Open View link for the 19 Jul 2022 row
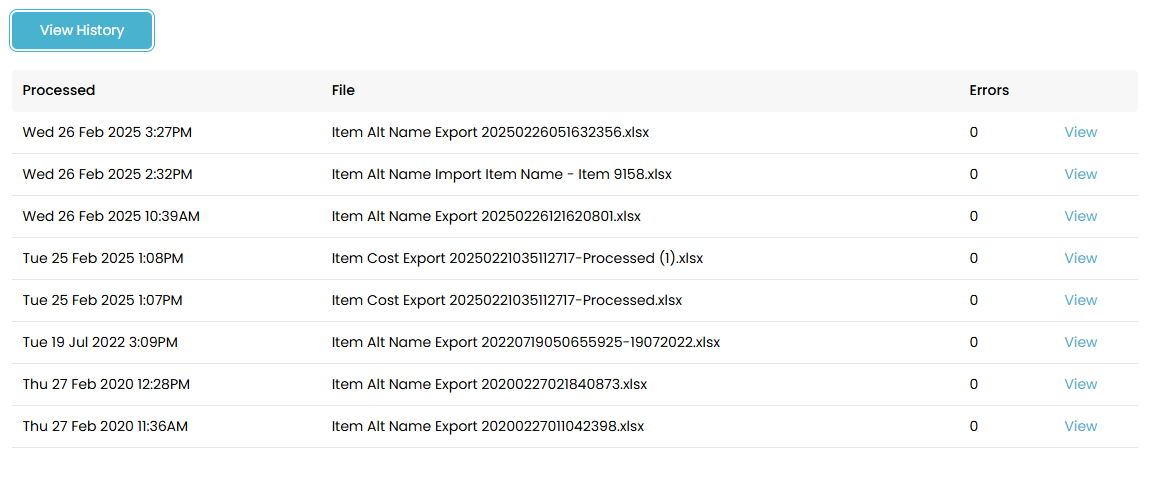The image size is (1160, 479). tap(1080, 342)
